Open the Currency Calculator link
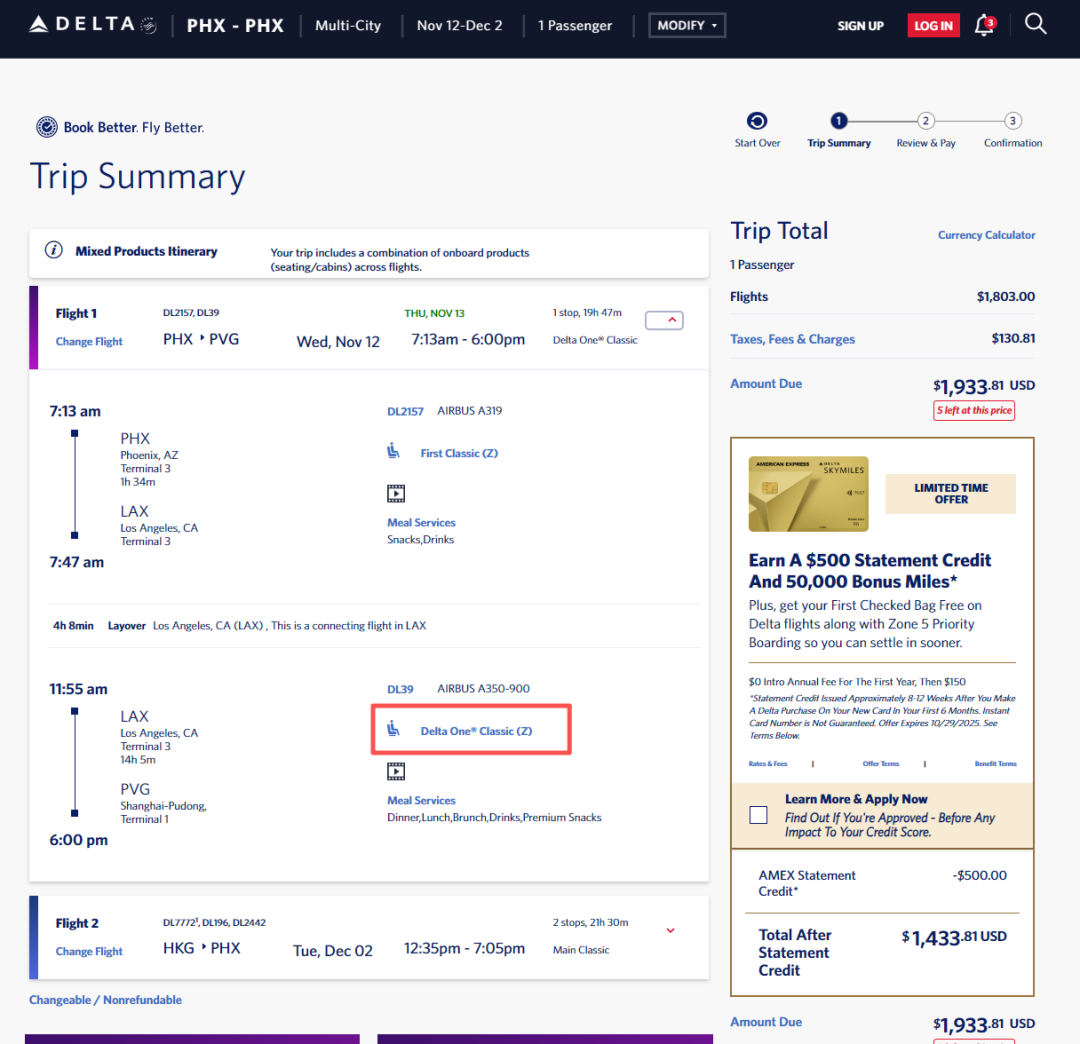The width and height of the screenshot is (1080, 1044). coord(986,235)
